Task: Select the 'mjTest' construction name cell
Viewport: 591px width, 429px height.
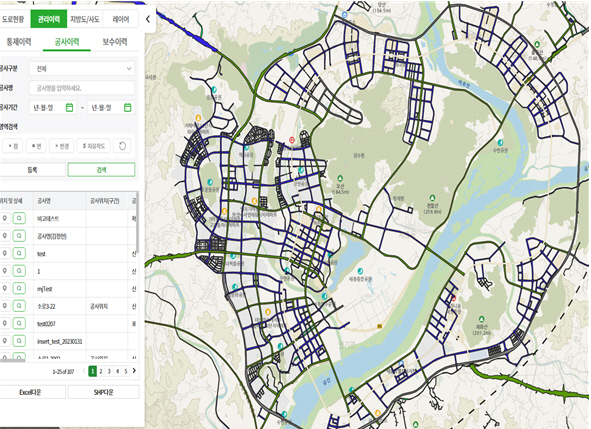Action: (60, 289)
